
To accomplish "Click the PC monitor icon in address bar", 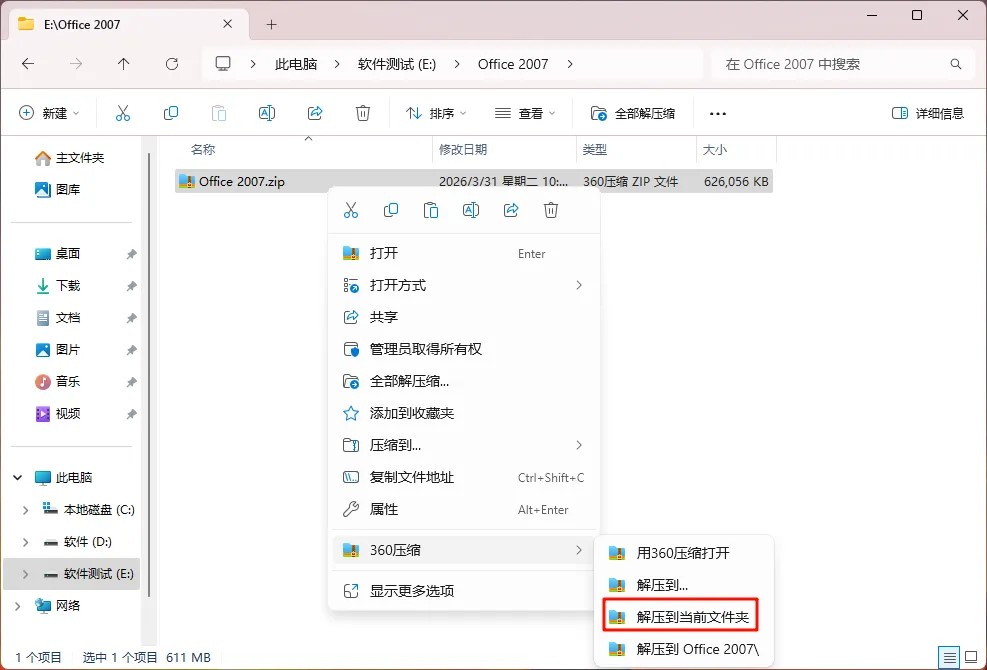I will [x=223, y=64].
